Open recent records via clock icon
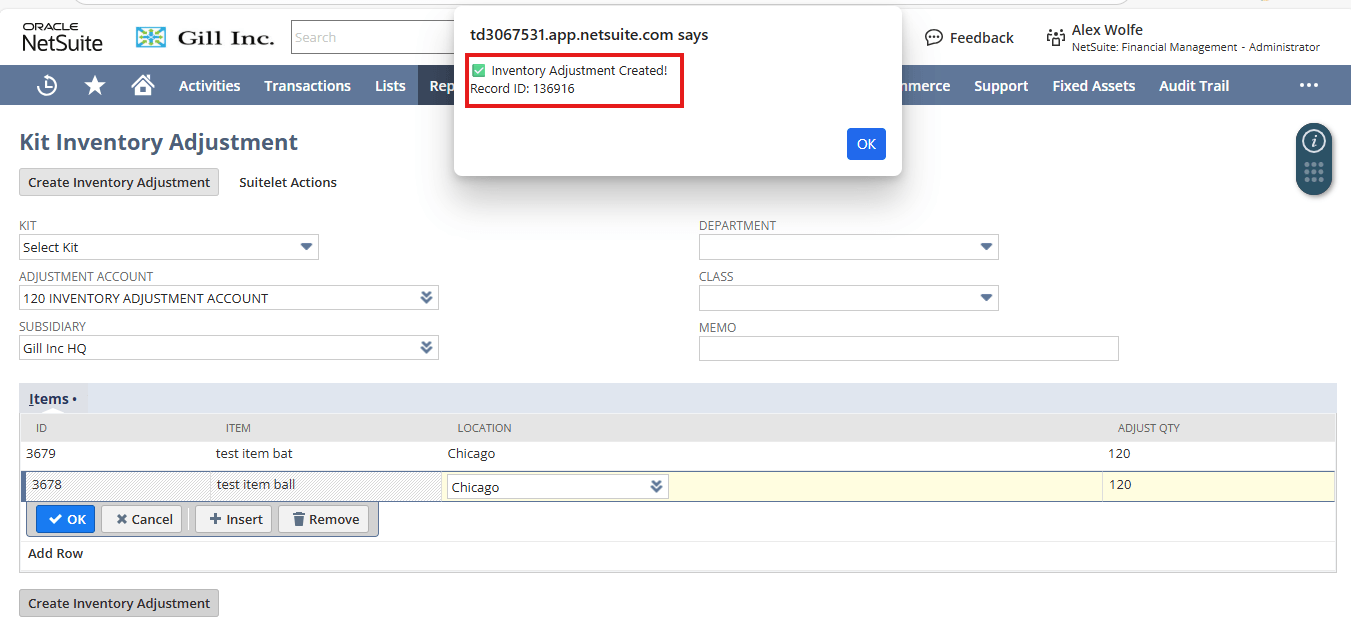 46,85
